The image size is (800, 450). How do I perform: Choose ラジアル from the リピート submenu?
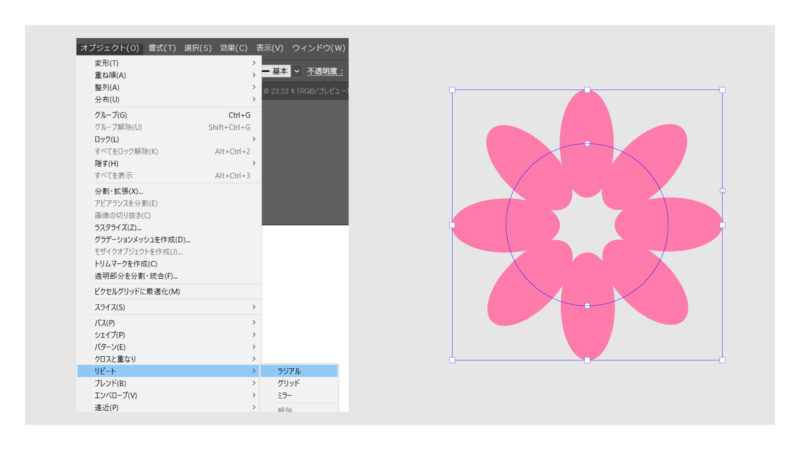pos(290,371)
